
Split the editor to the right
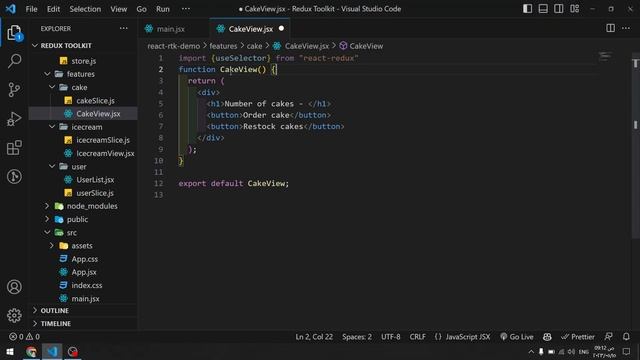point(610,28)
